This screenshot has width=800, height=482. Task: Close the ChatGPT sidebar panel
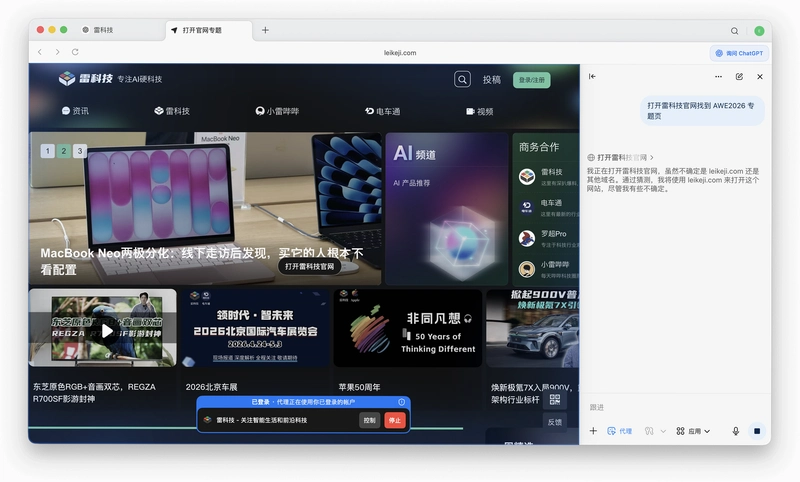(760, 77)
